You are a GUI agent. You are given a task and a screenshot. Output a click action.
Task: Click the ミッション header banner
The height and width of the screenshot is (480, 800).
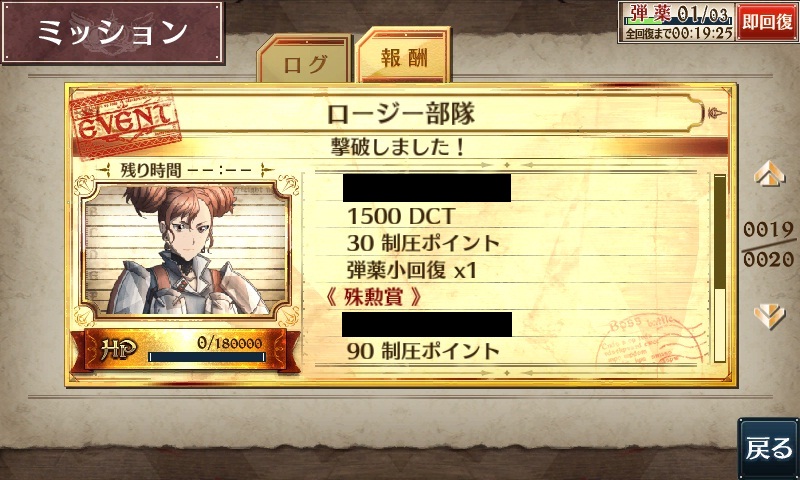click(x=113, y=33)
